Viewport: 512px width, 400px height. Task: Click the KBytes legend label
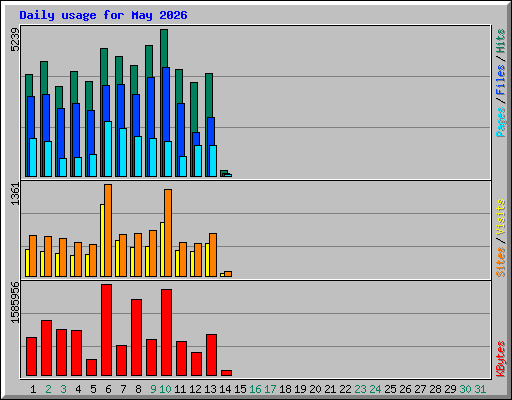pyautogui.click(x=500, y=359)
